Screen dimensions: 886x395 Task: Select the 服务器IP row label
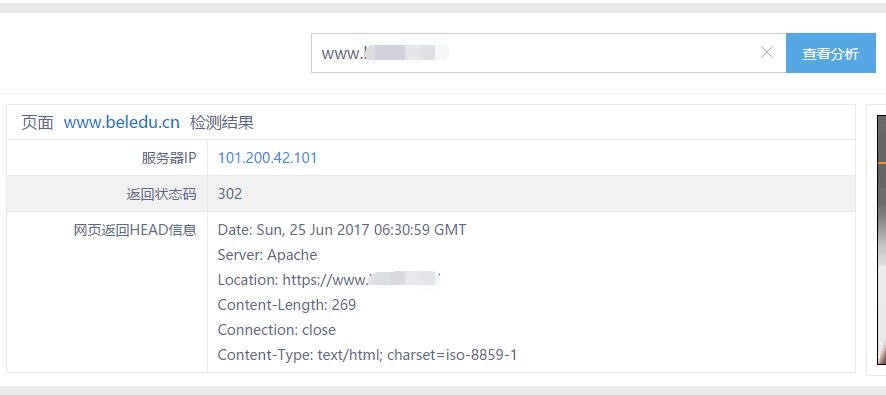coord(169,158)
